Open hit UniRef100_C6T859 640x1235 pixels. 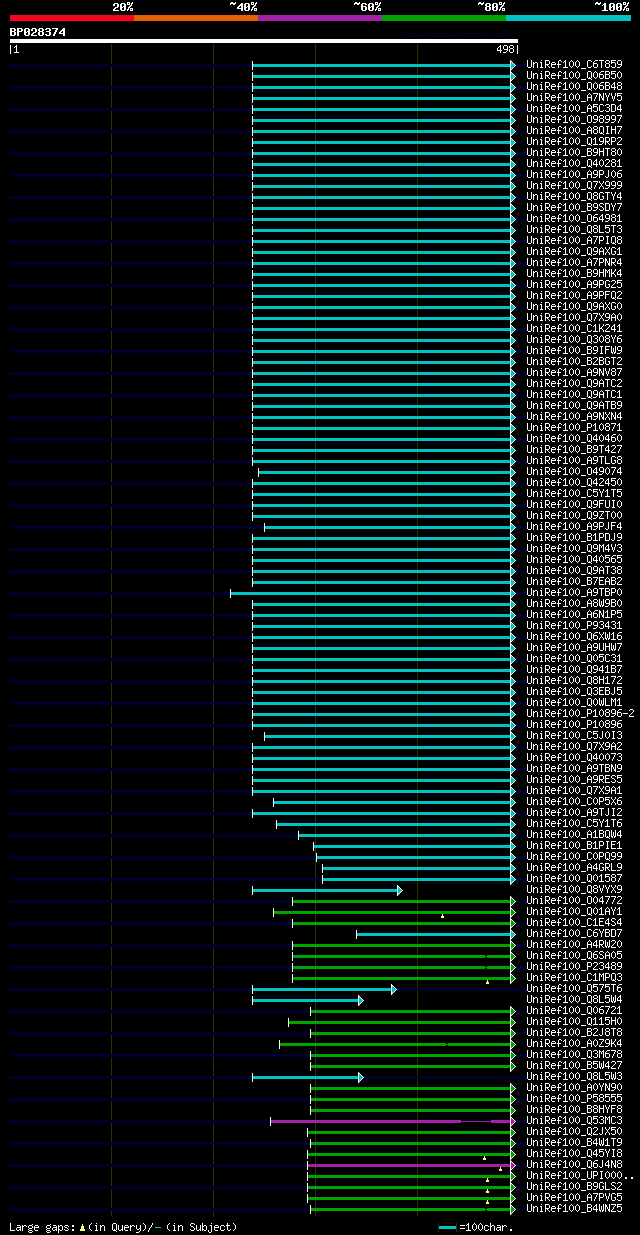point(574,64)
